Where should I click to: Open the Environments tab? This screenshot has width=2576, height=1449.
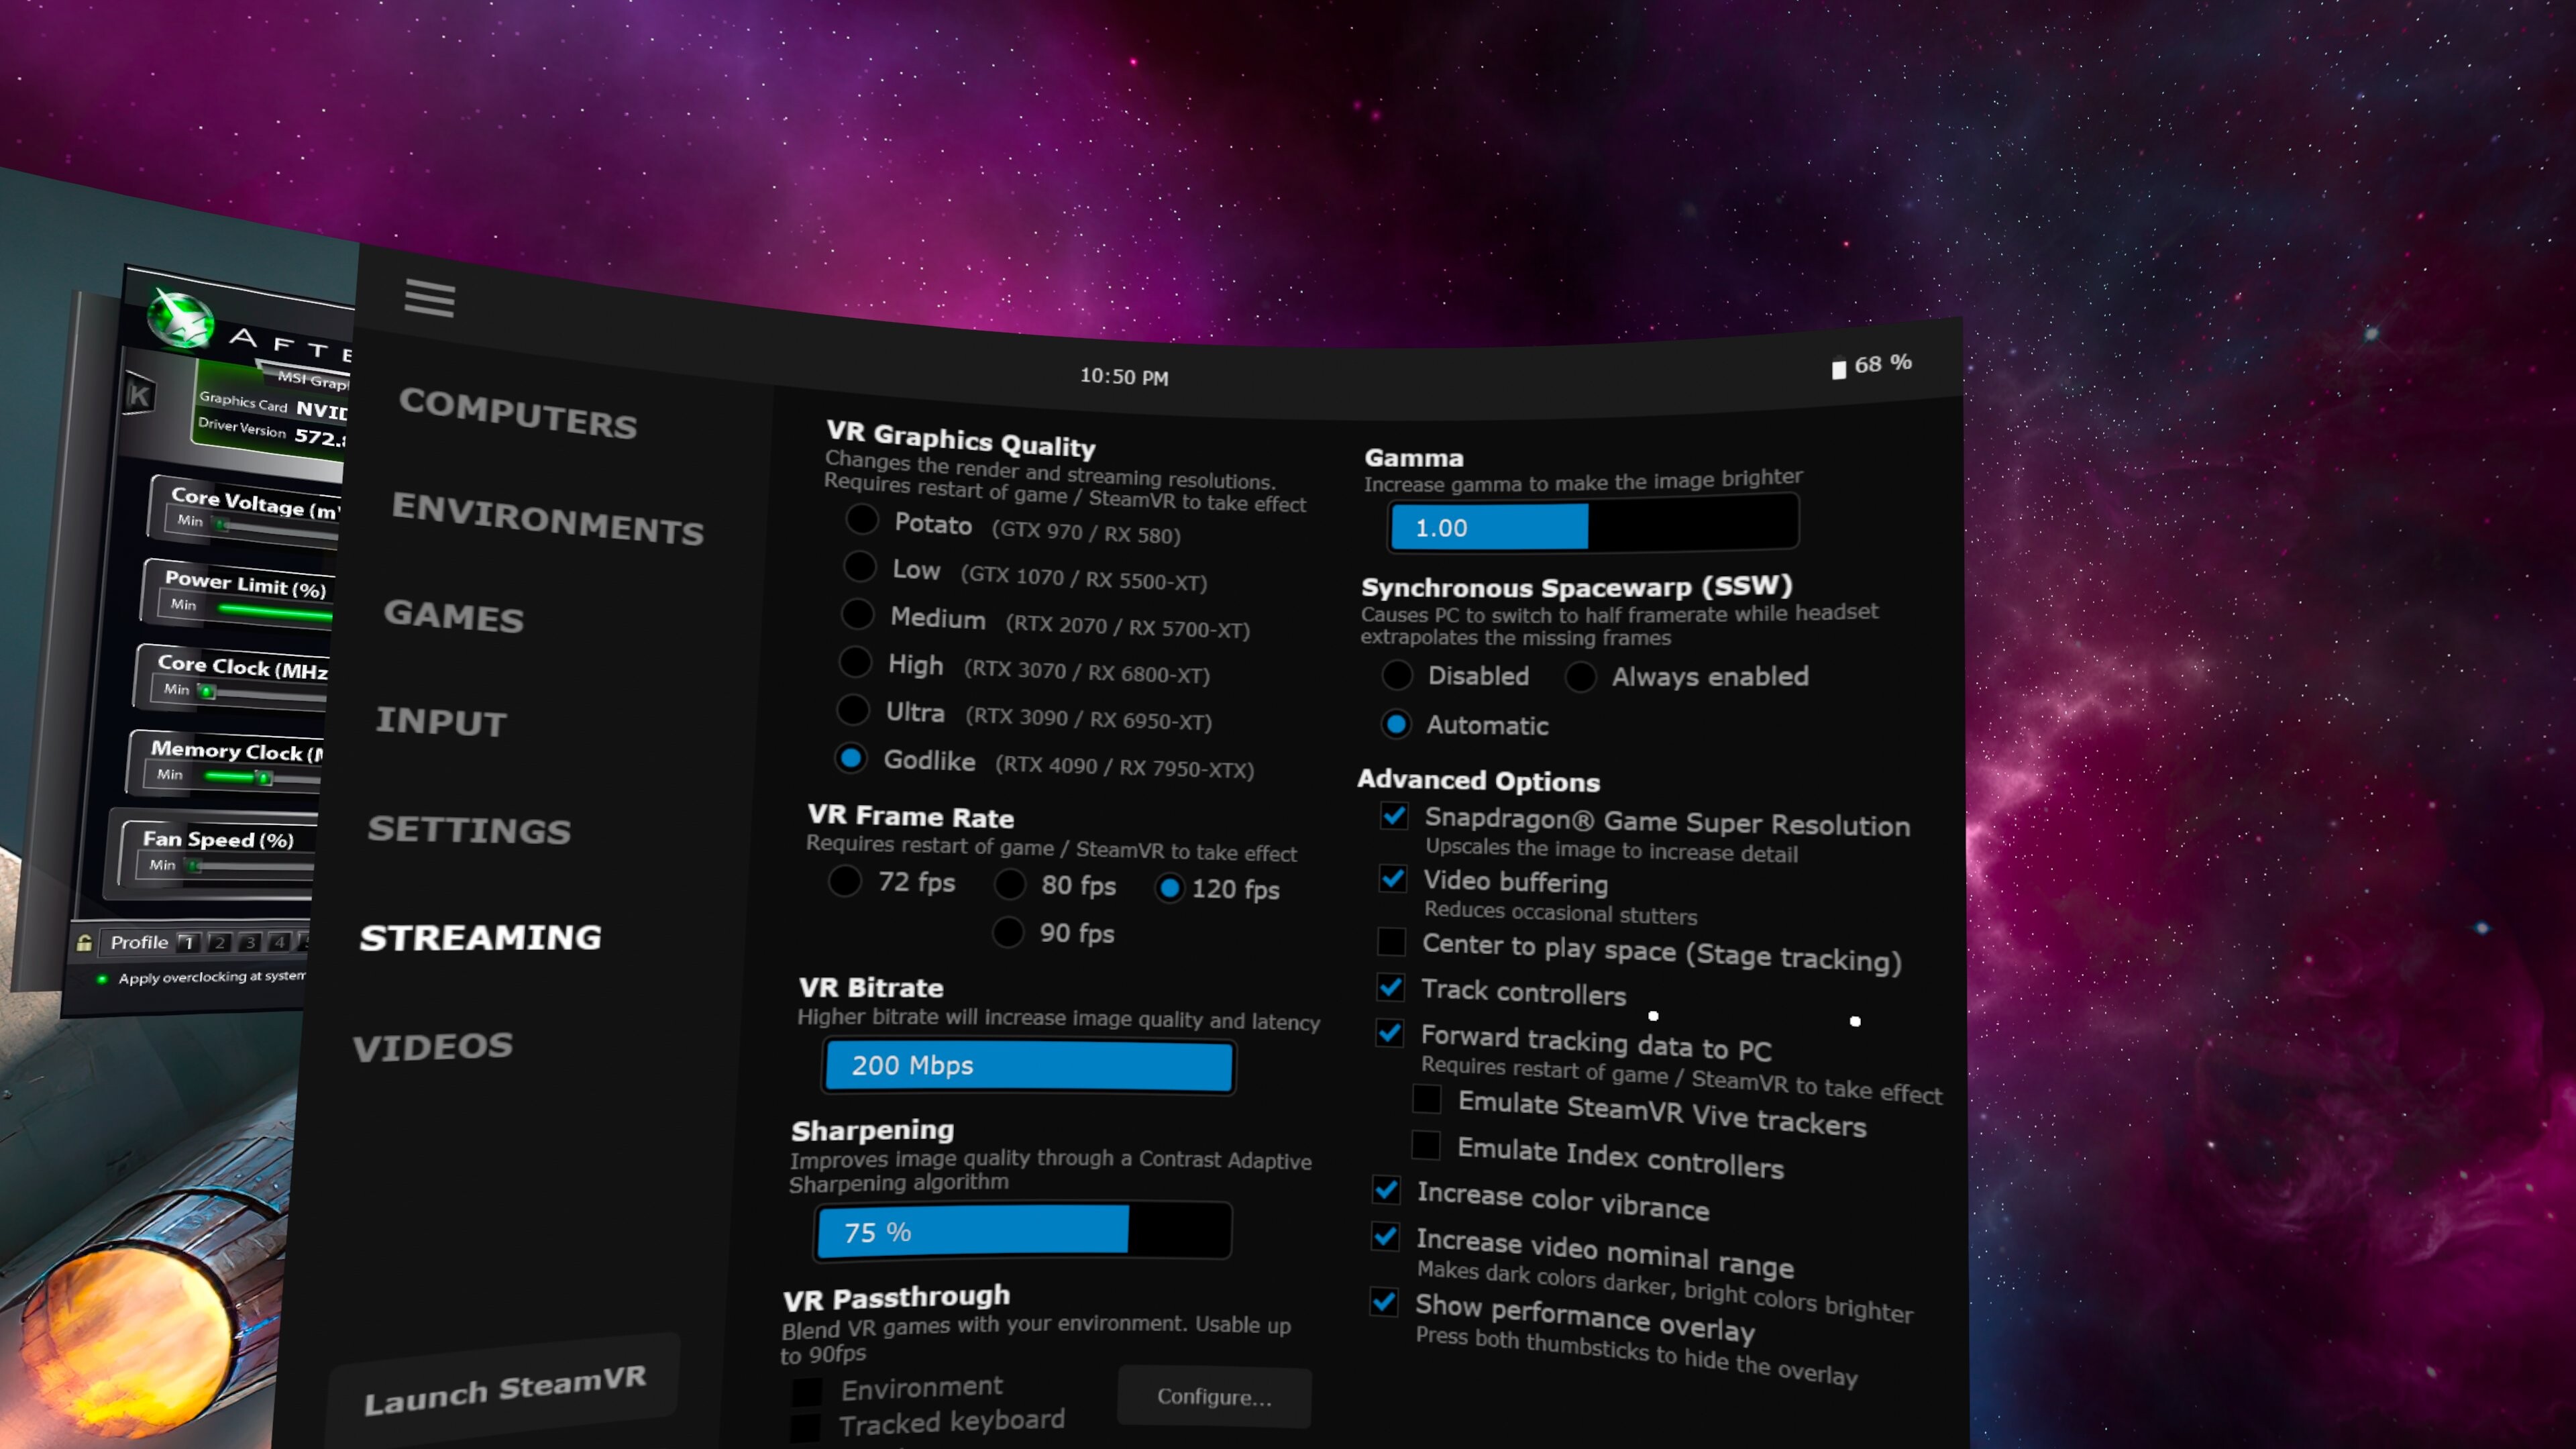click(548, 519)
